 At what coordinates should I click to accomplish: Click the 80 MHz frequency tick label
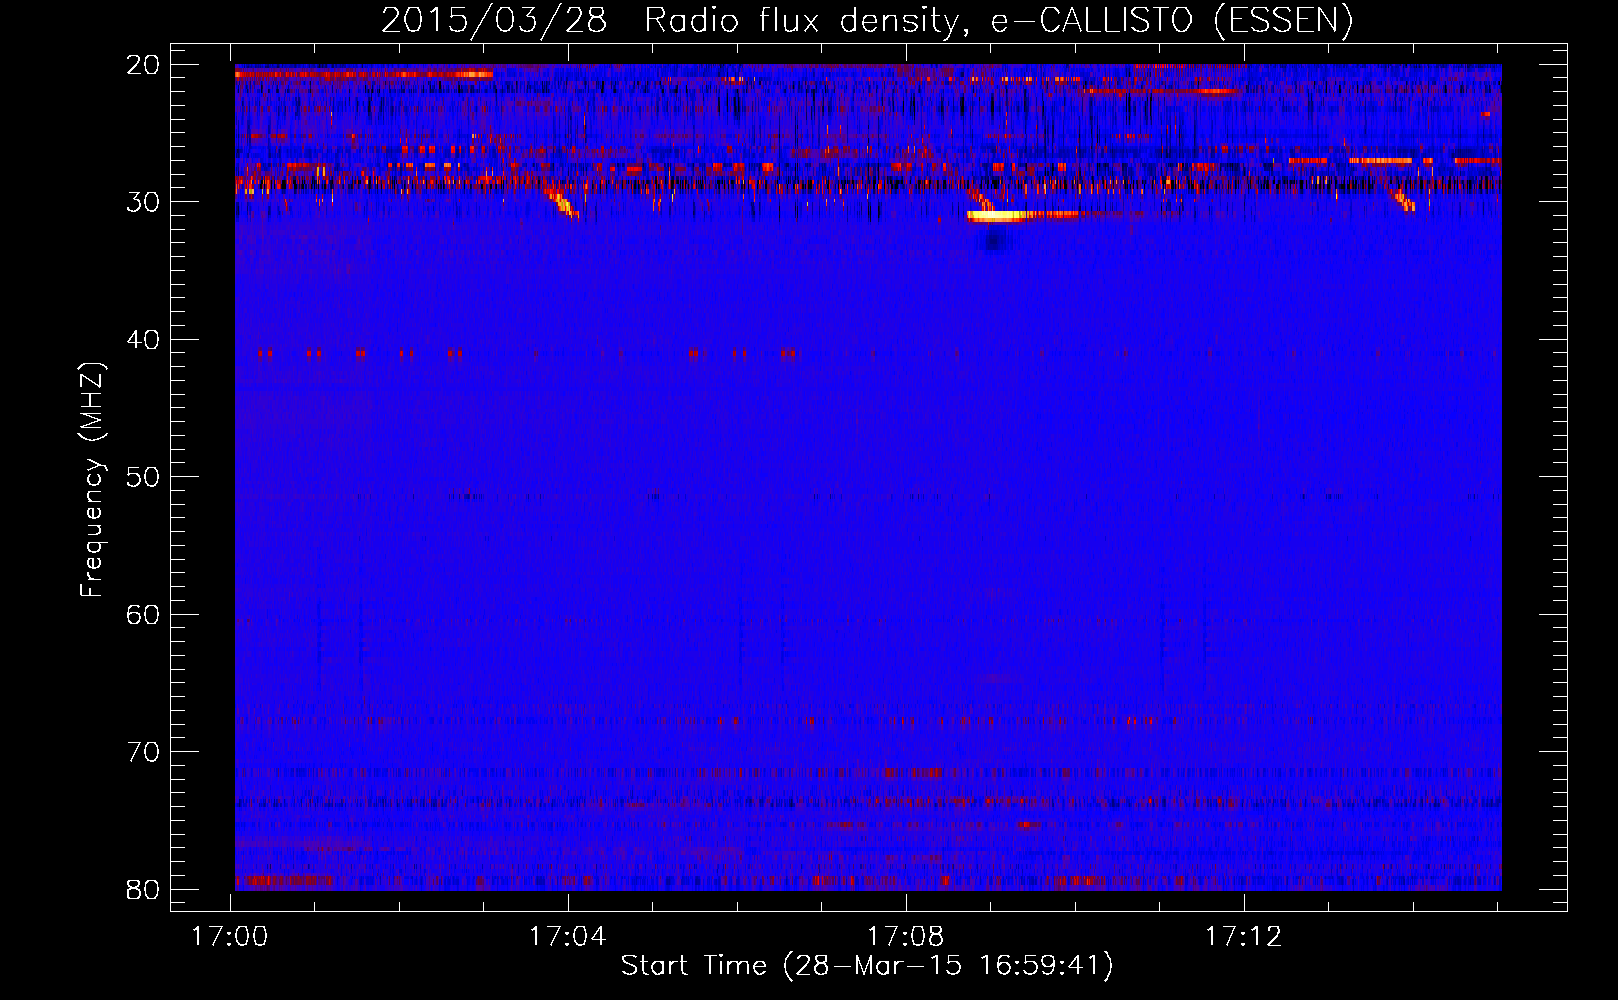click(x=143, y=889)
